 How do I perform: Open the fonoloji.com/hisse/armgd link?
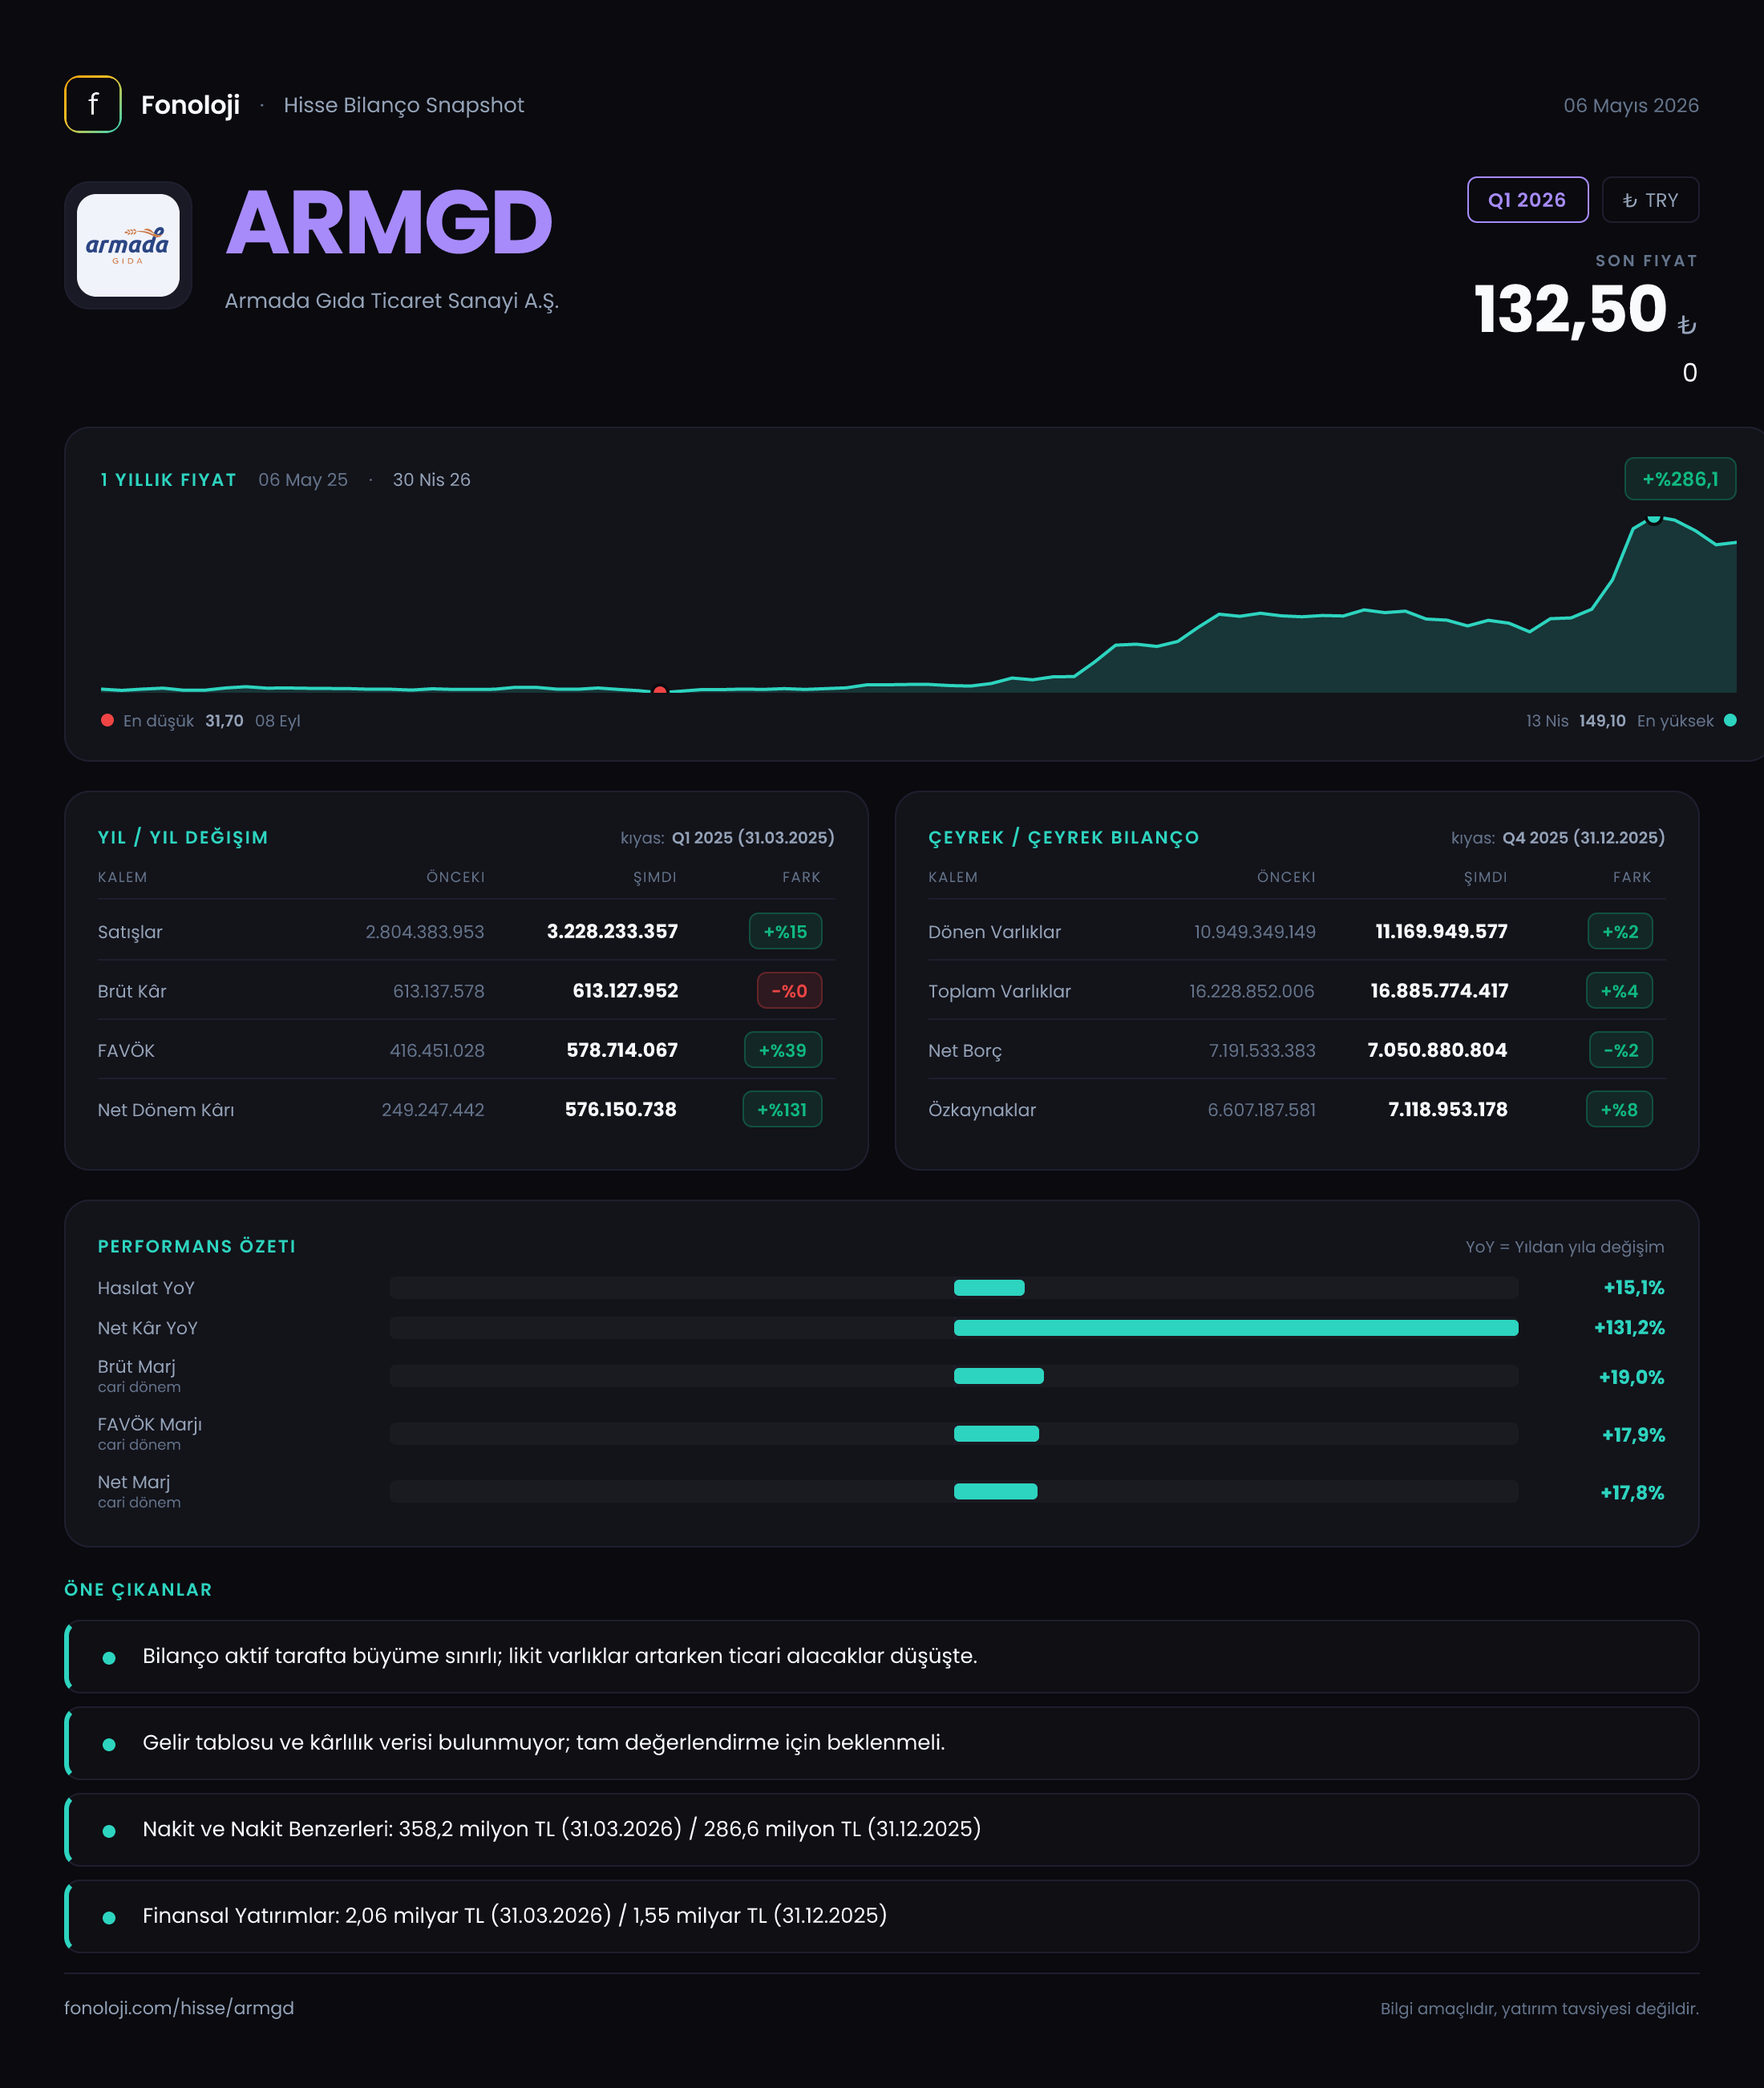(179, 2008)
